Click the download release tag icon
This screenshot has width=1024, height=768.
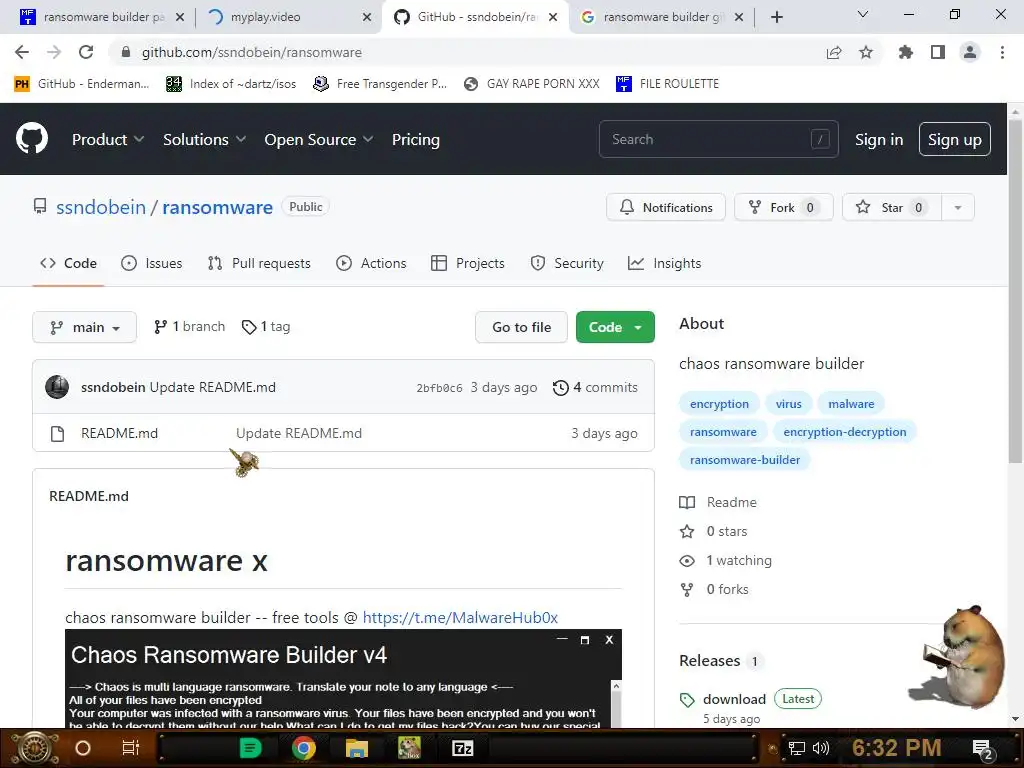pos(687,700)
